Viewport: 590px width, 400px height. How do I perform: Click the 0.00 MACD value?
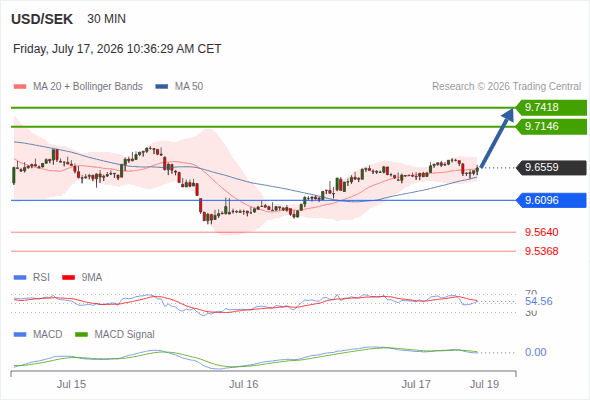[535, 352]
